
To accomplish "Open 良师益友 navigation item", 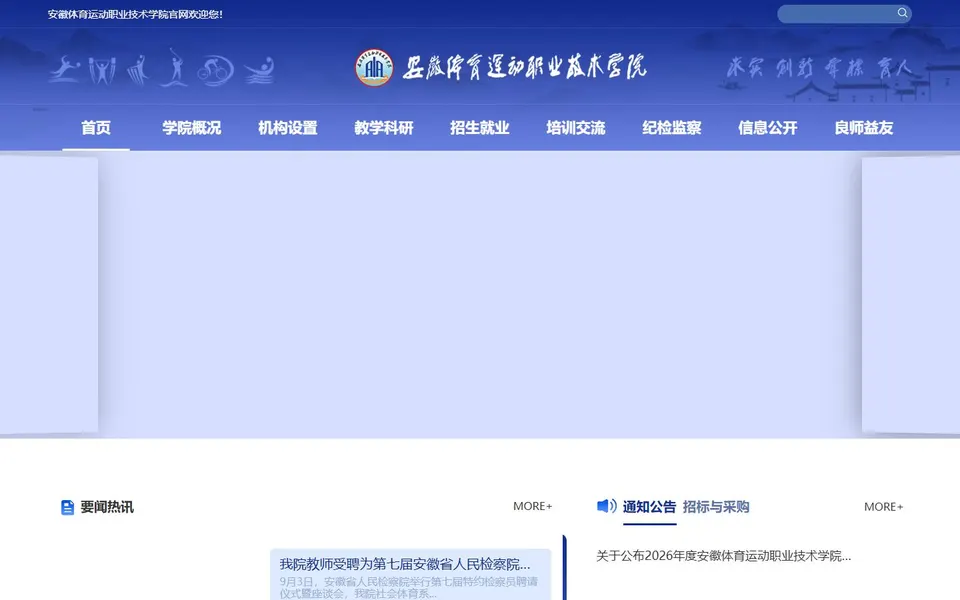I will click(864, 128).
